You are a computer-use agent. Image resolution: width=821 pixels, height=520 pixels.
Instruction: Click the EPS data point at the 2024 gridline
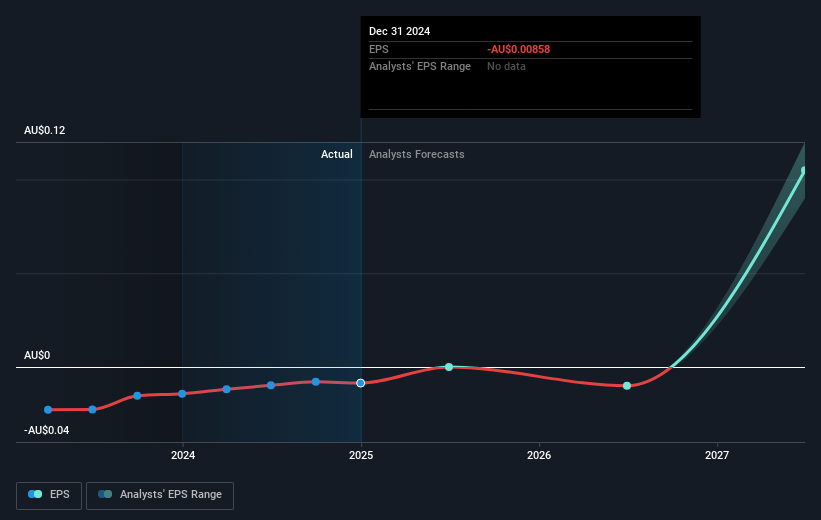tap(182, 394)
